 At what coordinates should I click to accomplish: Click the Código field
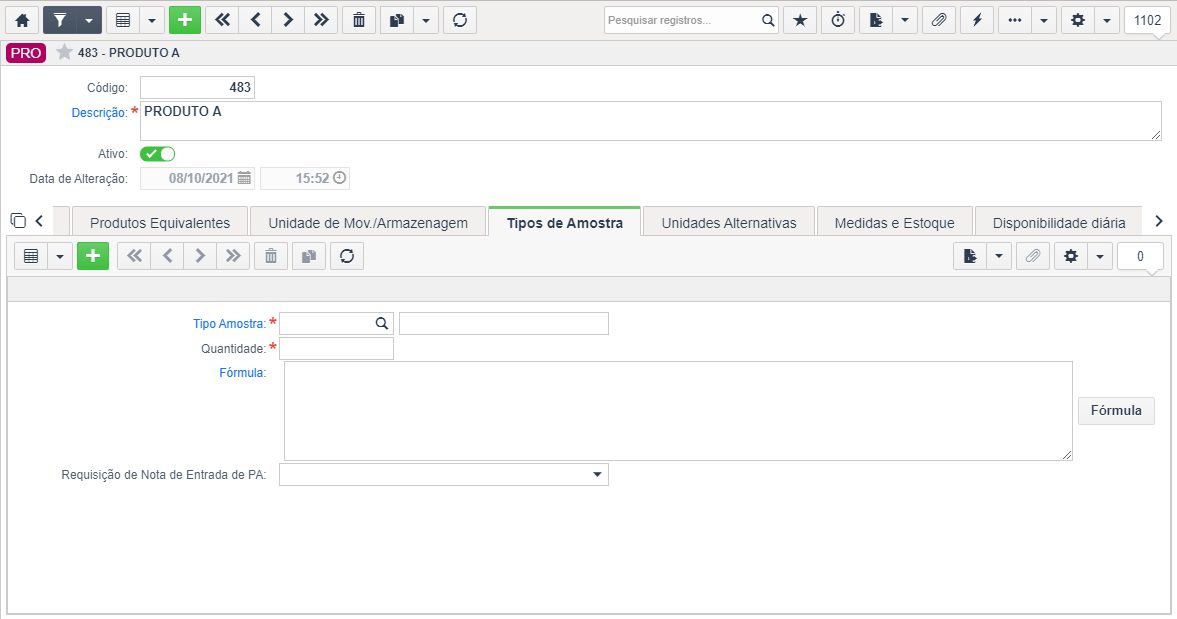[x=197, y=87]
